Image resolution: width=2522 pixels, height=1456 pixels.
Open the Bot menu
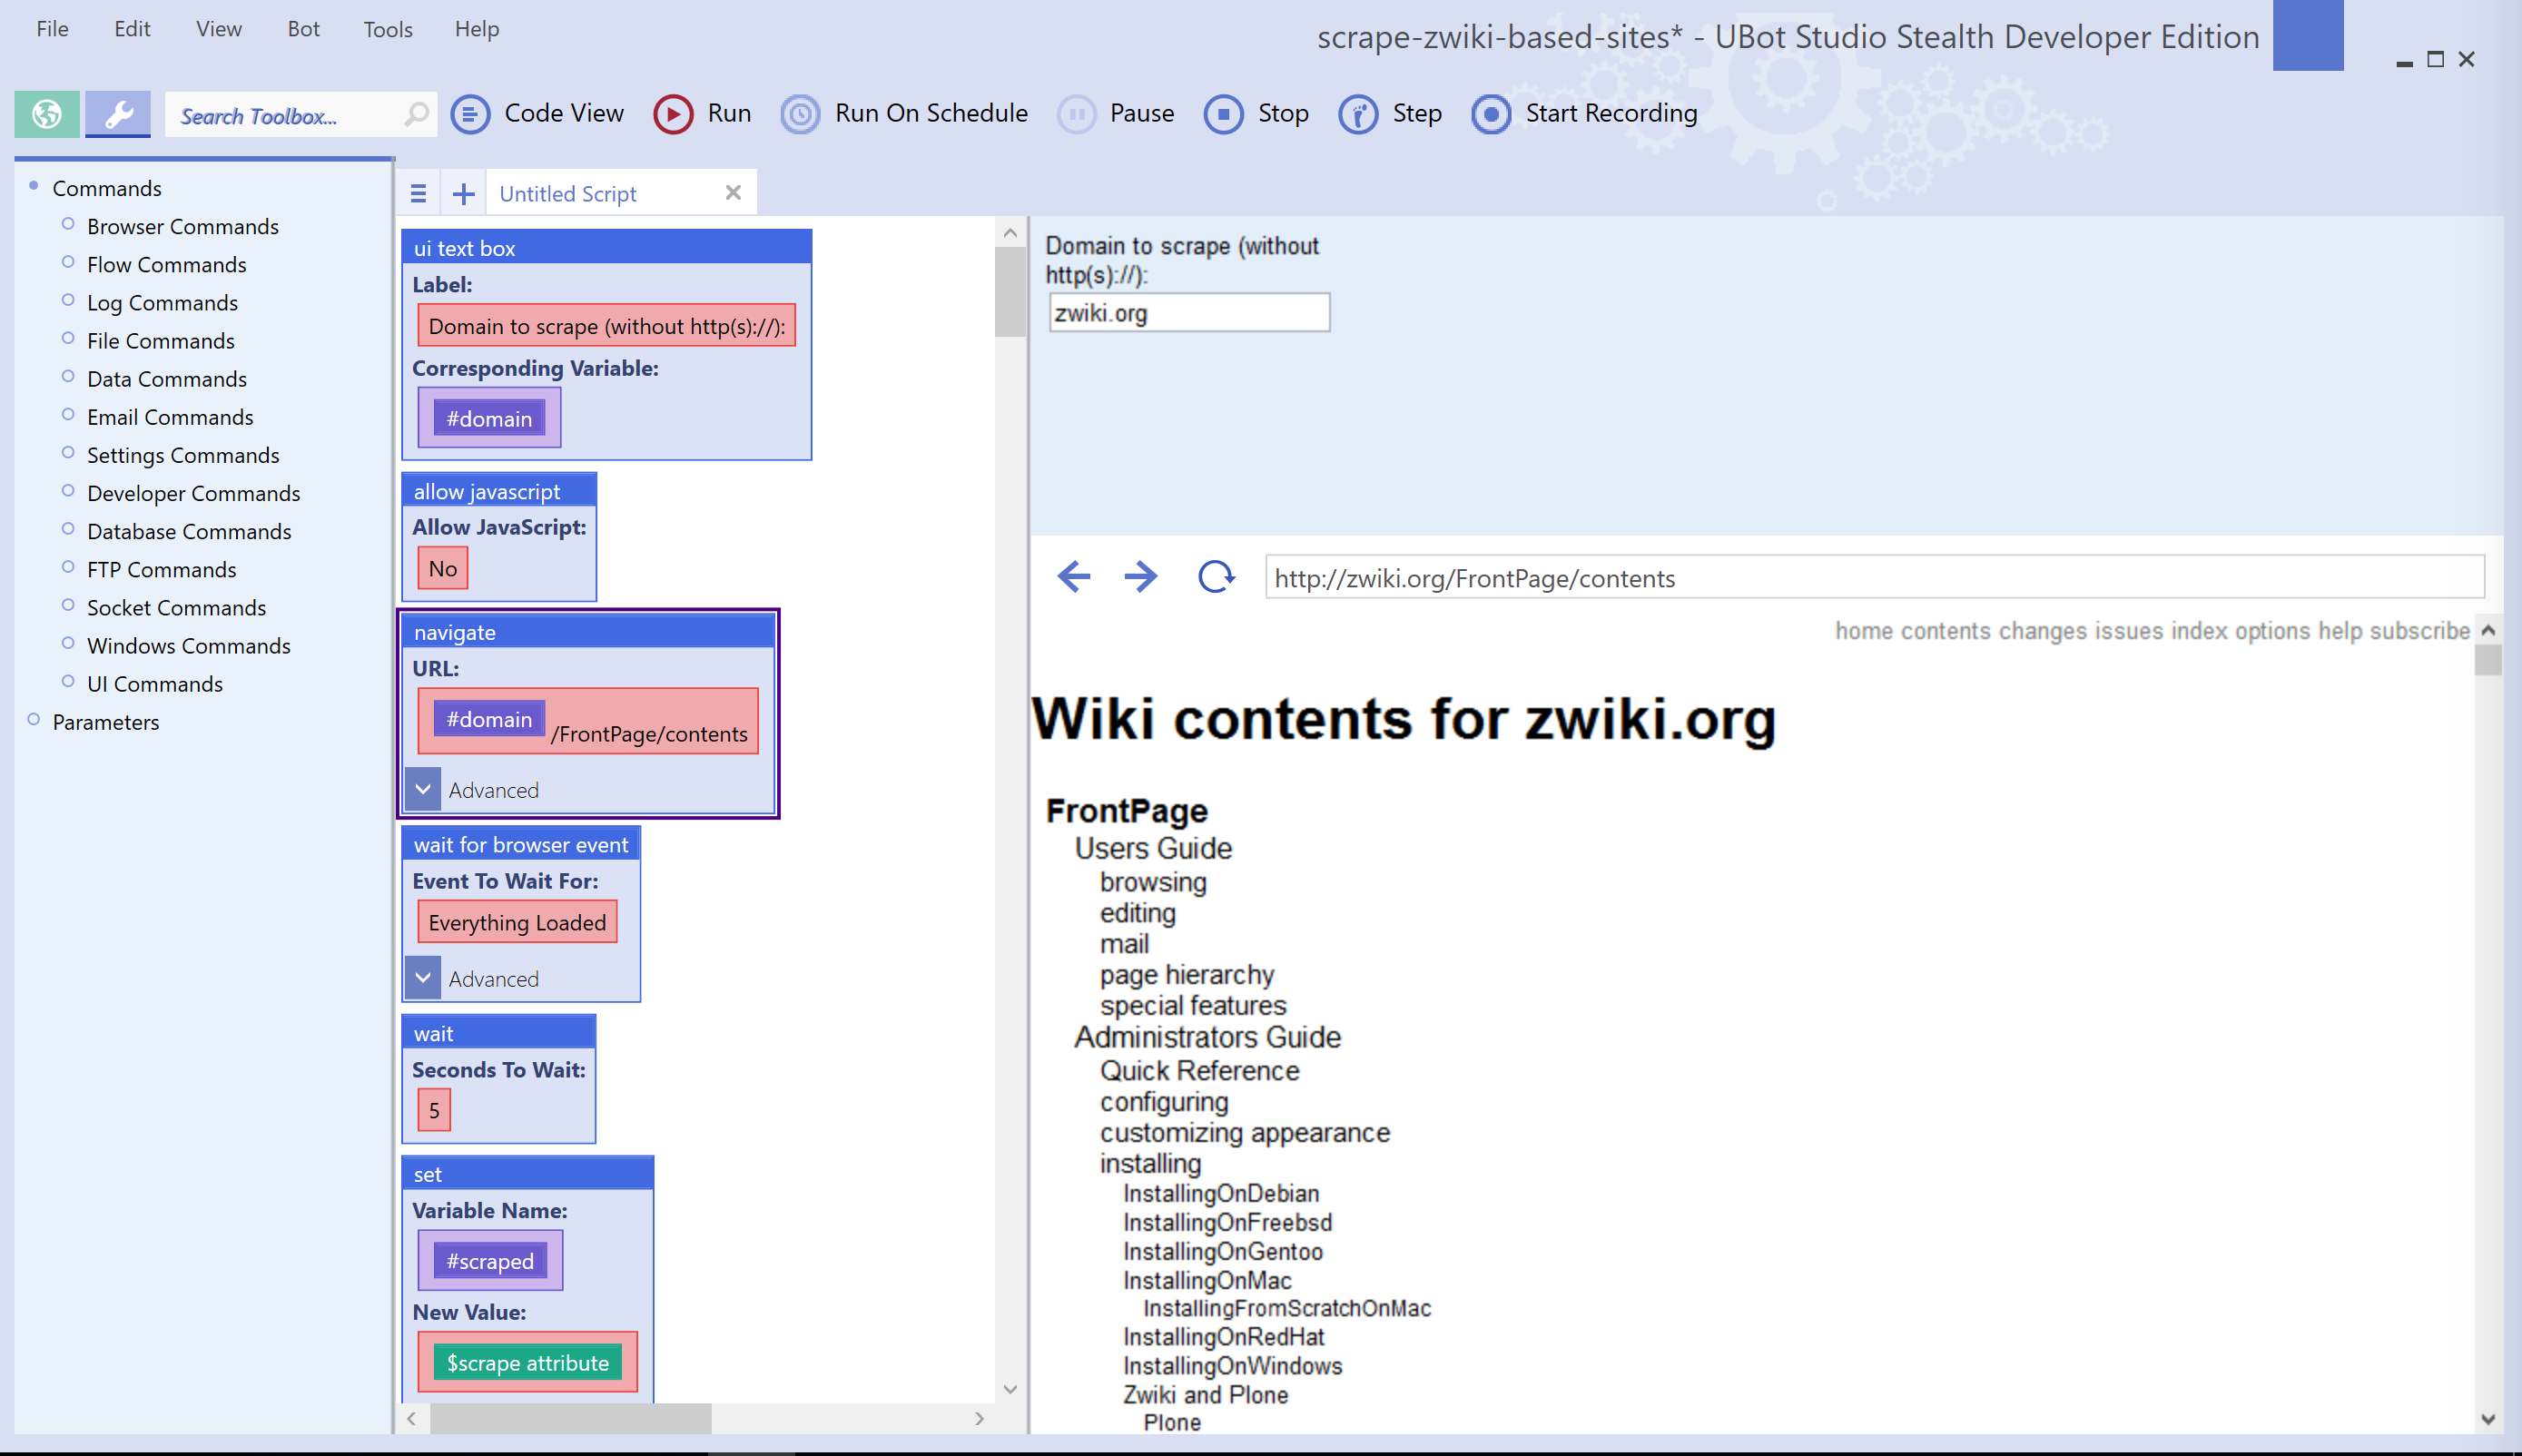click(303, 29)
